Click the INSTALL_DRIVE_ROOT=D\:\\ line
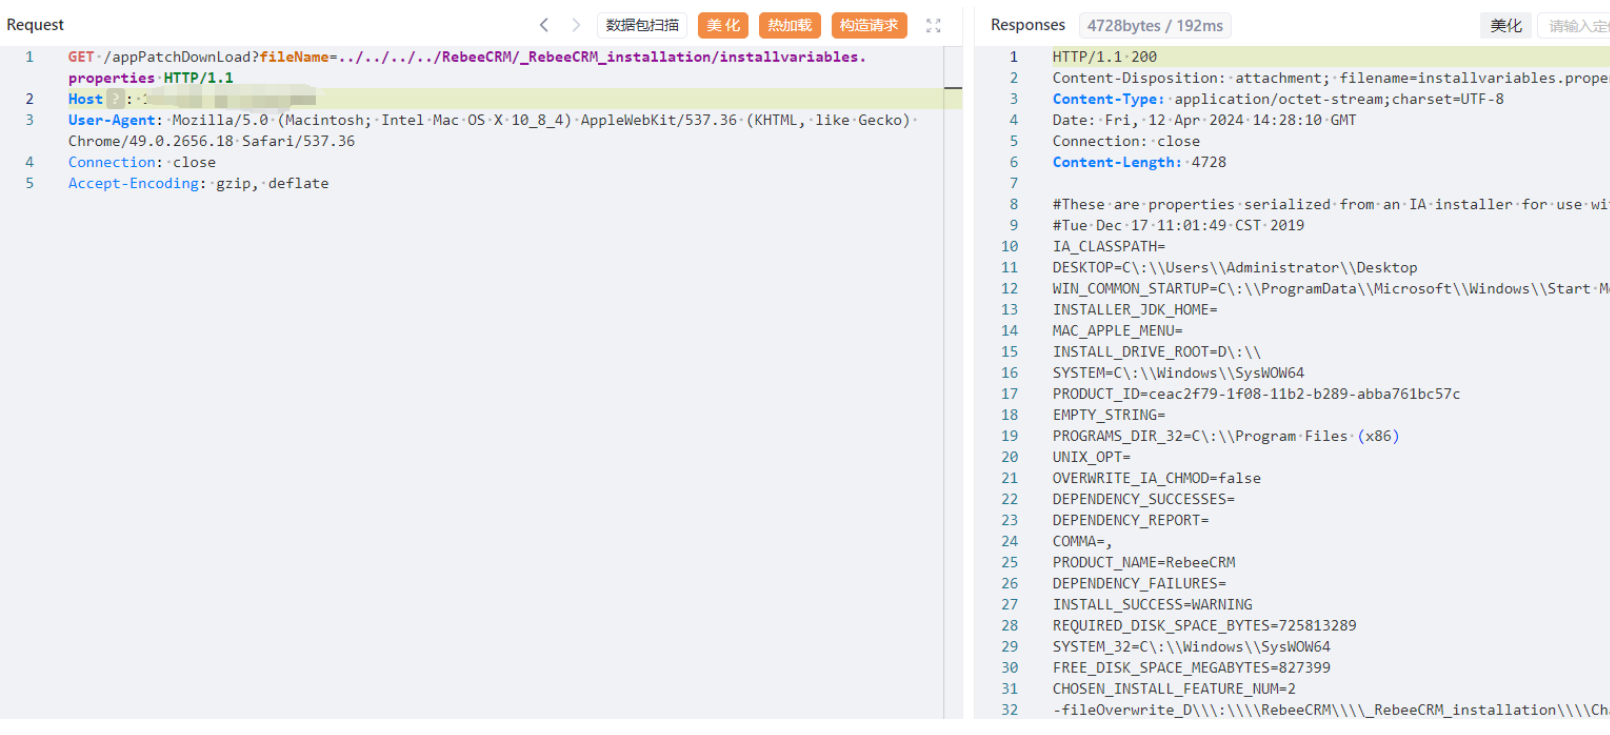The width and height of the screenshot is (1610, 735). tap(1156, 351)
